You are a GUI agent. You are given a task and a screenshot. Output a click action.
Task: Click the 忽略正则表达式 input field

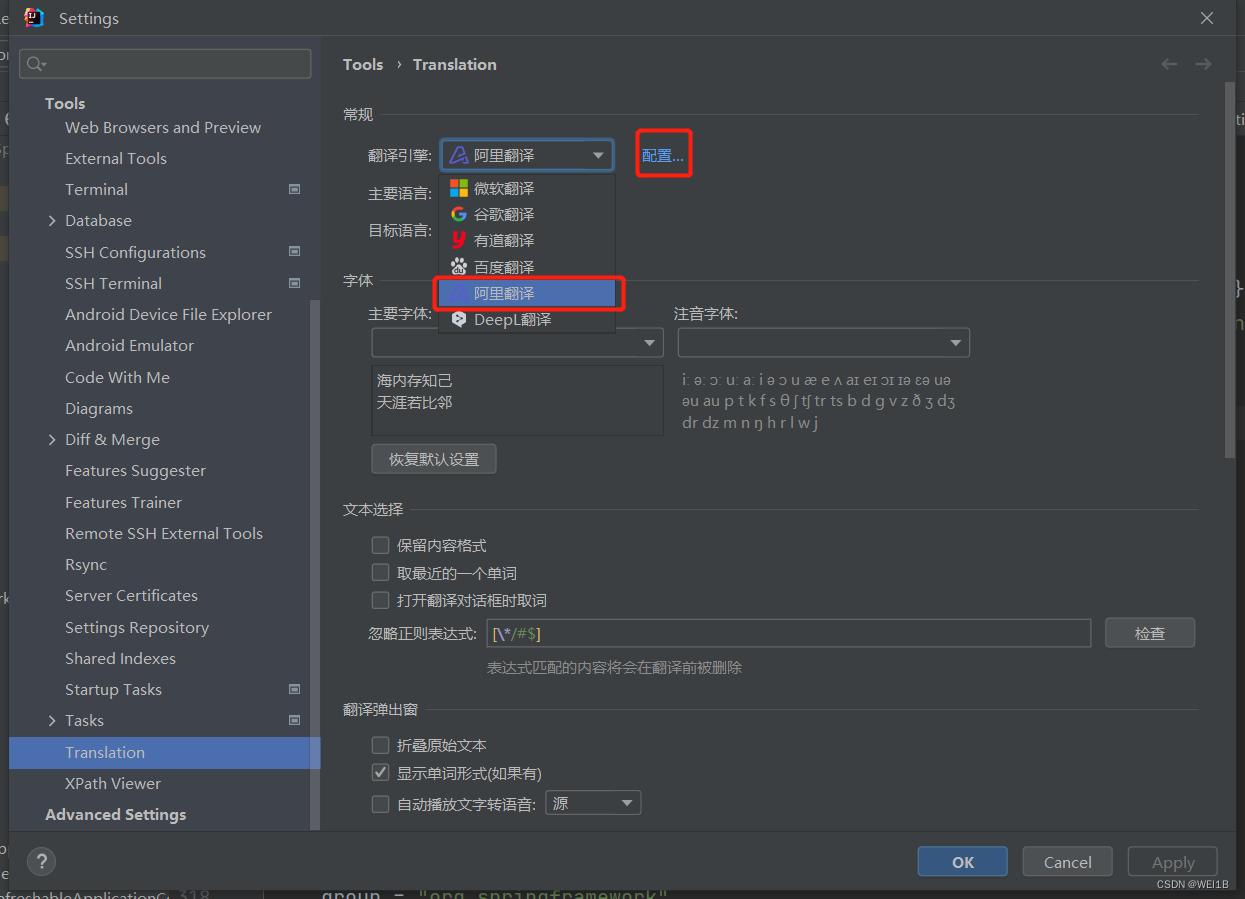coord(788,633)
